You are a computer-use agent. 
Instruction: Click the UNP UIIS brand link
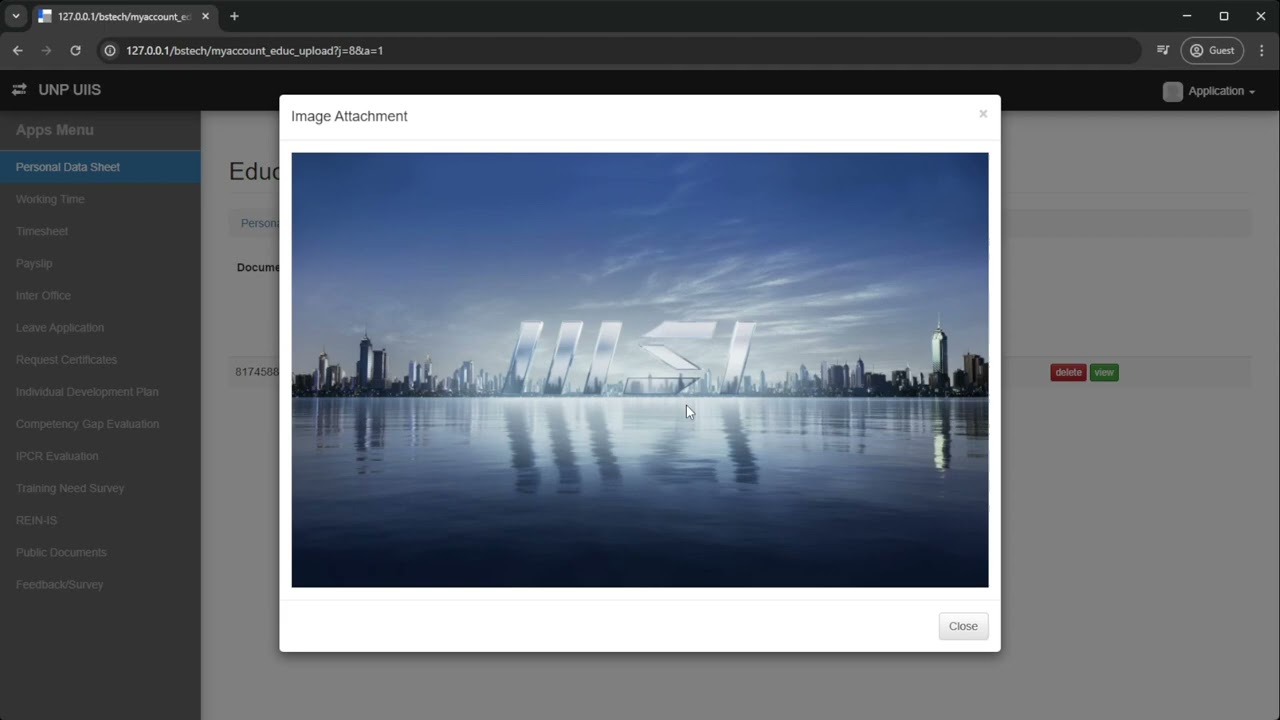pos(70,90)
